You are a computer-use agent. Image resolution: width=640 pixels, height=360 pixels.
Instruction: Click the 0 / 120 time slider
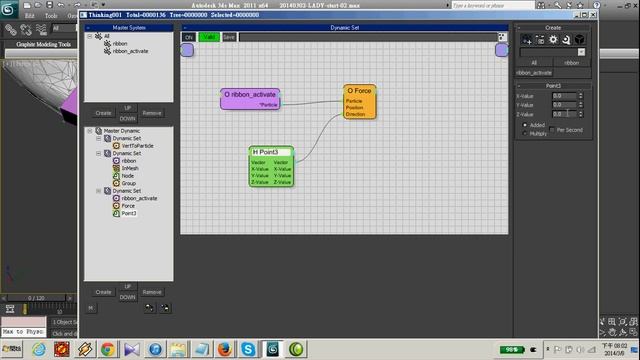(36, 298)
